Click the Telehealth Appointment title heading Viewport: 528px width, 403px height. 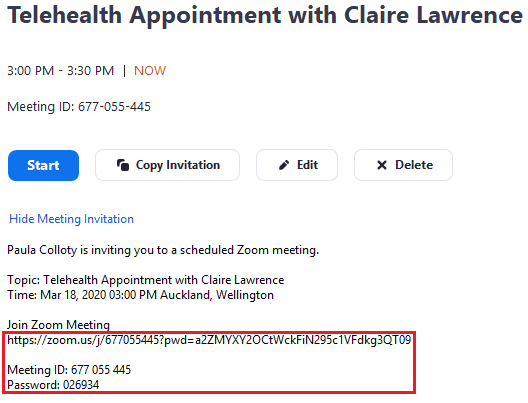click(x=265, y=15)
